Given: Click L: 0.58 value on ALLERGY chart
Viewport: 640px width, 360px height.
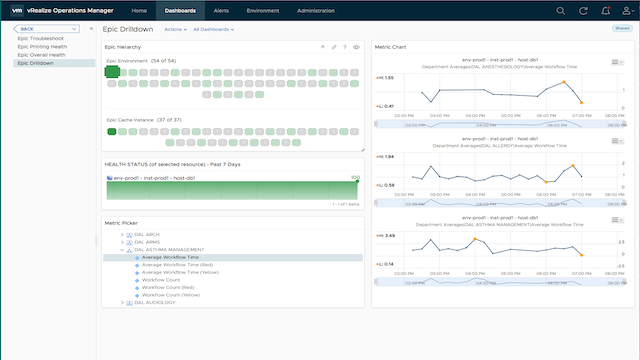Looking at the screenshot, I should [x=385, y=185].
